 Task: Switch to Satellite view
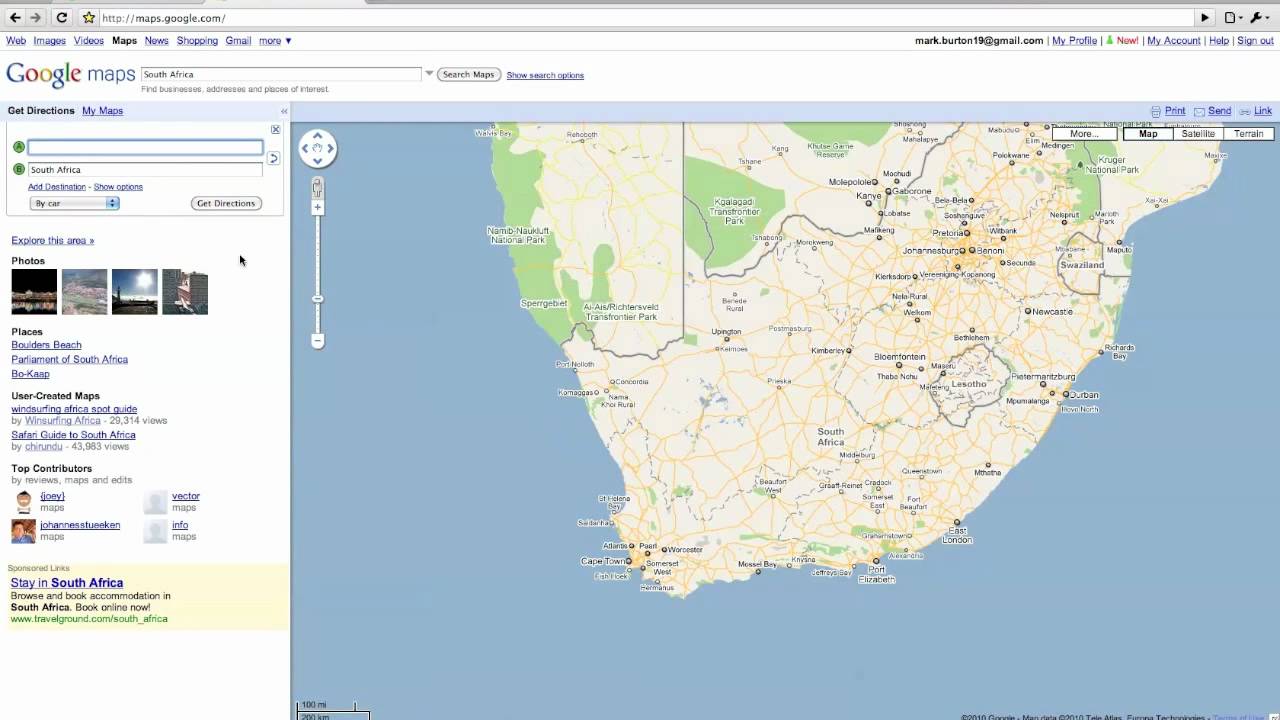(1198, 134)
